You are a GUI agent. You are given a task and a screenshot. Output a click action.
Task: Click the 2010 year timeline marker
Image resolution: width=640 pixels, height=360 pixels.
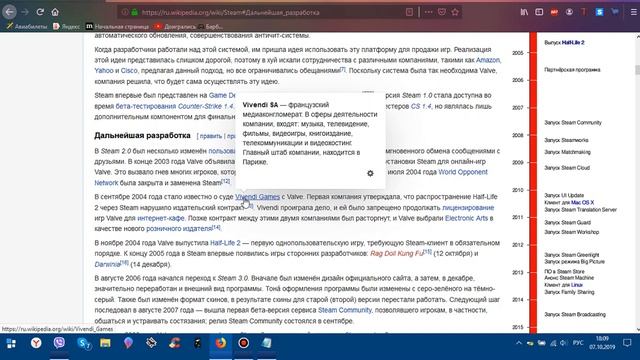tap(518, 190)
